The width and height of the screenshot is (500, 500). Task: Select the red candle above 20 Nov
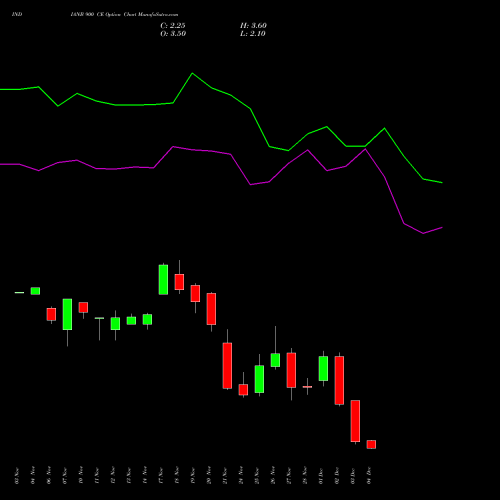tap(211, 309)
